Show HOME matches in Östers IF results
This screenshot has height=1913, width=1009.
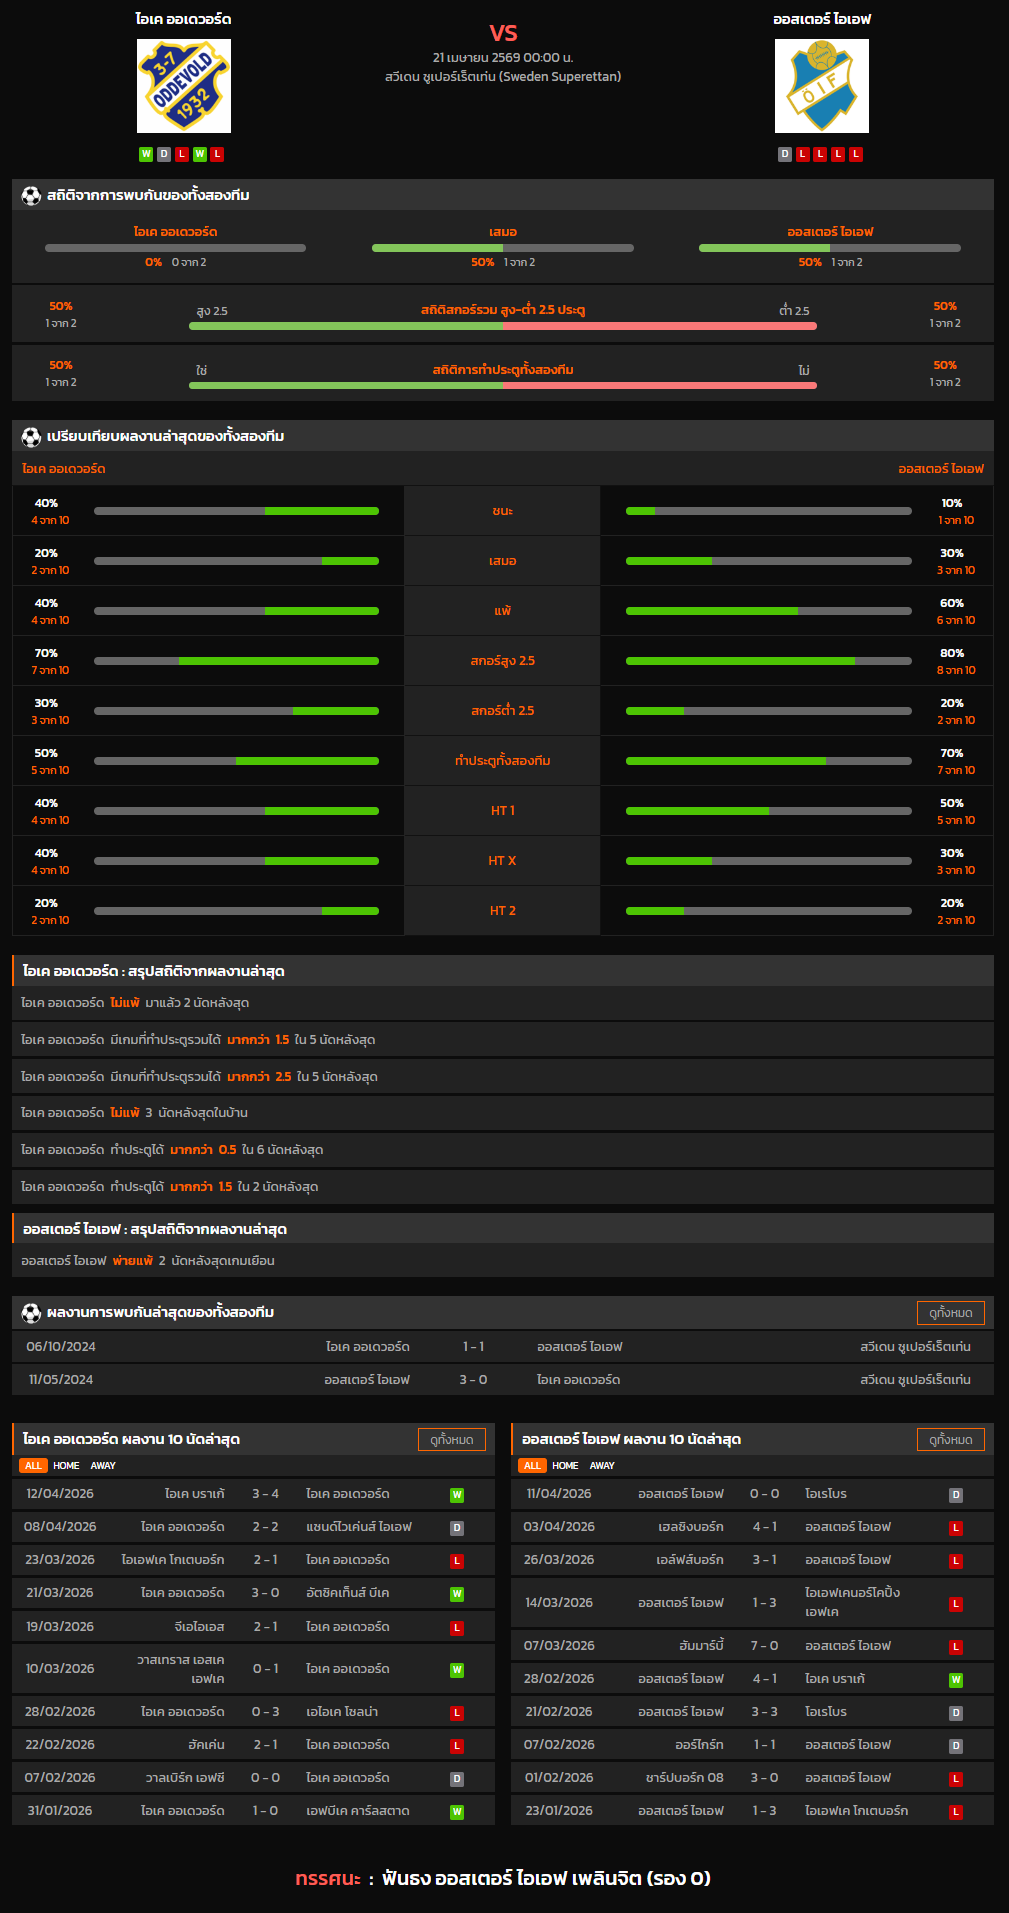pyautogui.click(x=565, y=1466)
